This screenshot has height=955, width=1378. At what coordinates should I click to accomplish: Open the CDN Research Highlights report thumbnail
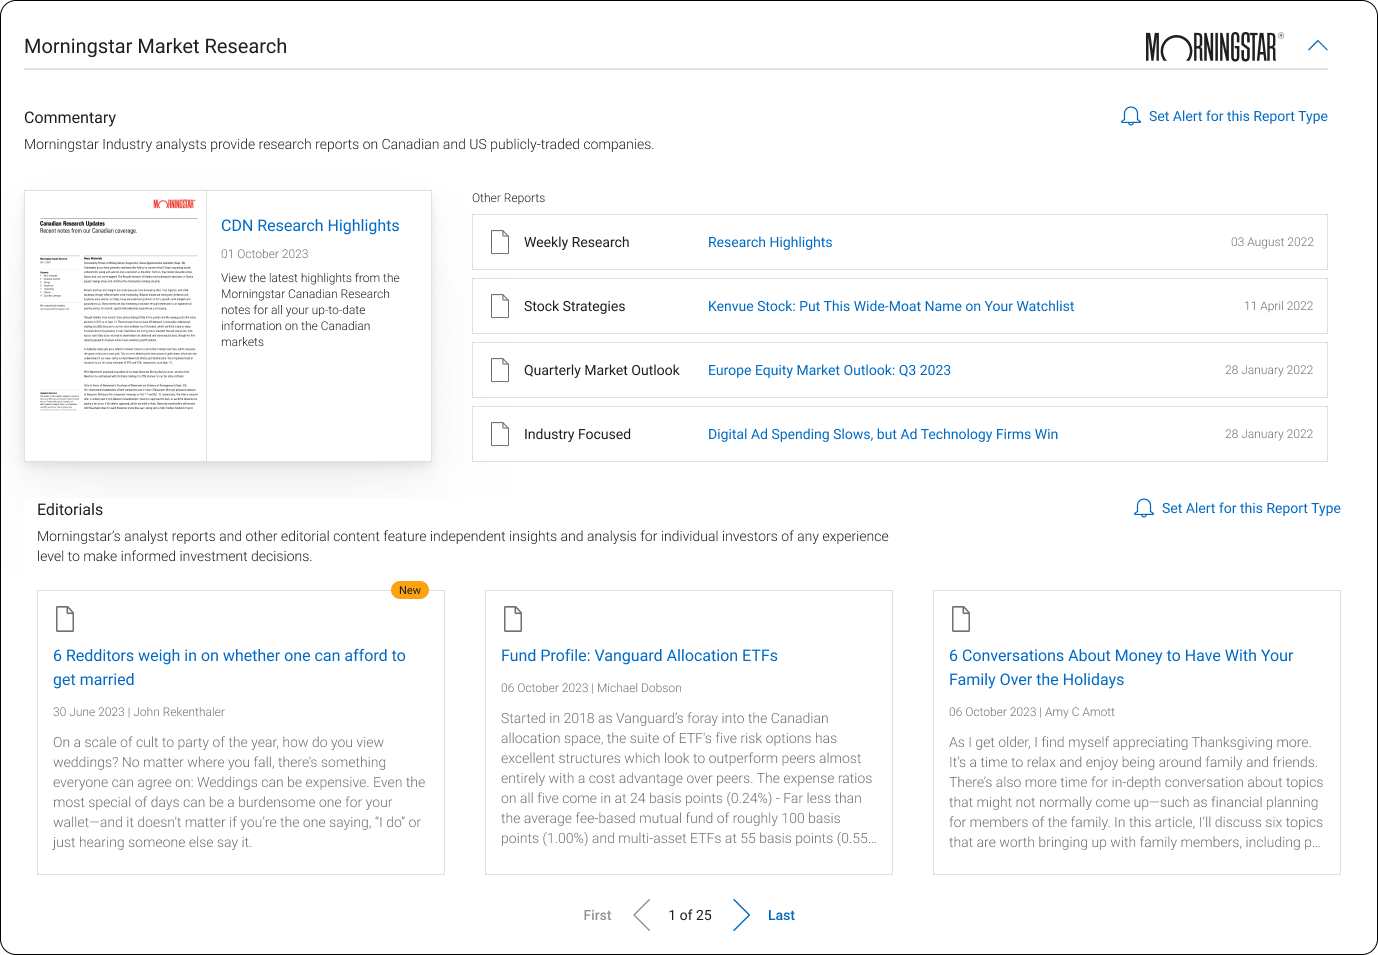[116, 326]
